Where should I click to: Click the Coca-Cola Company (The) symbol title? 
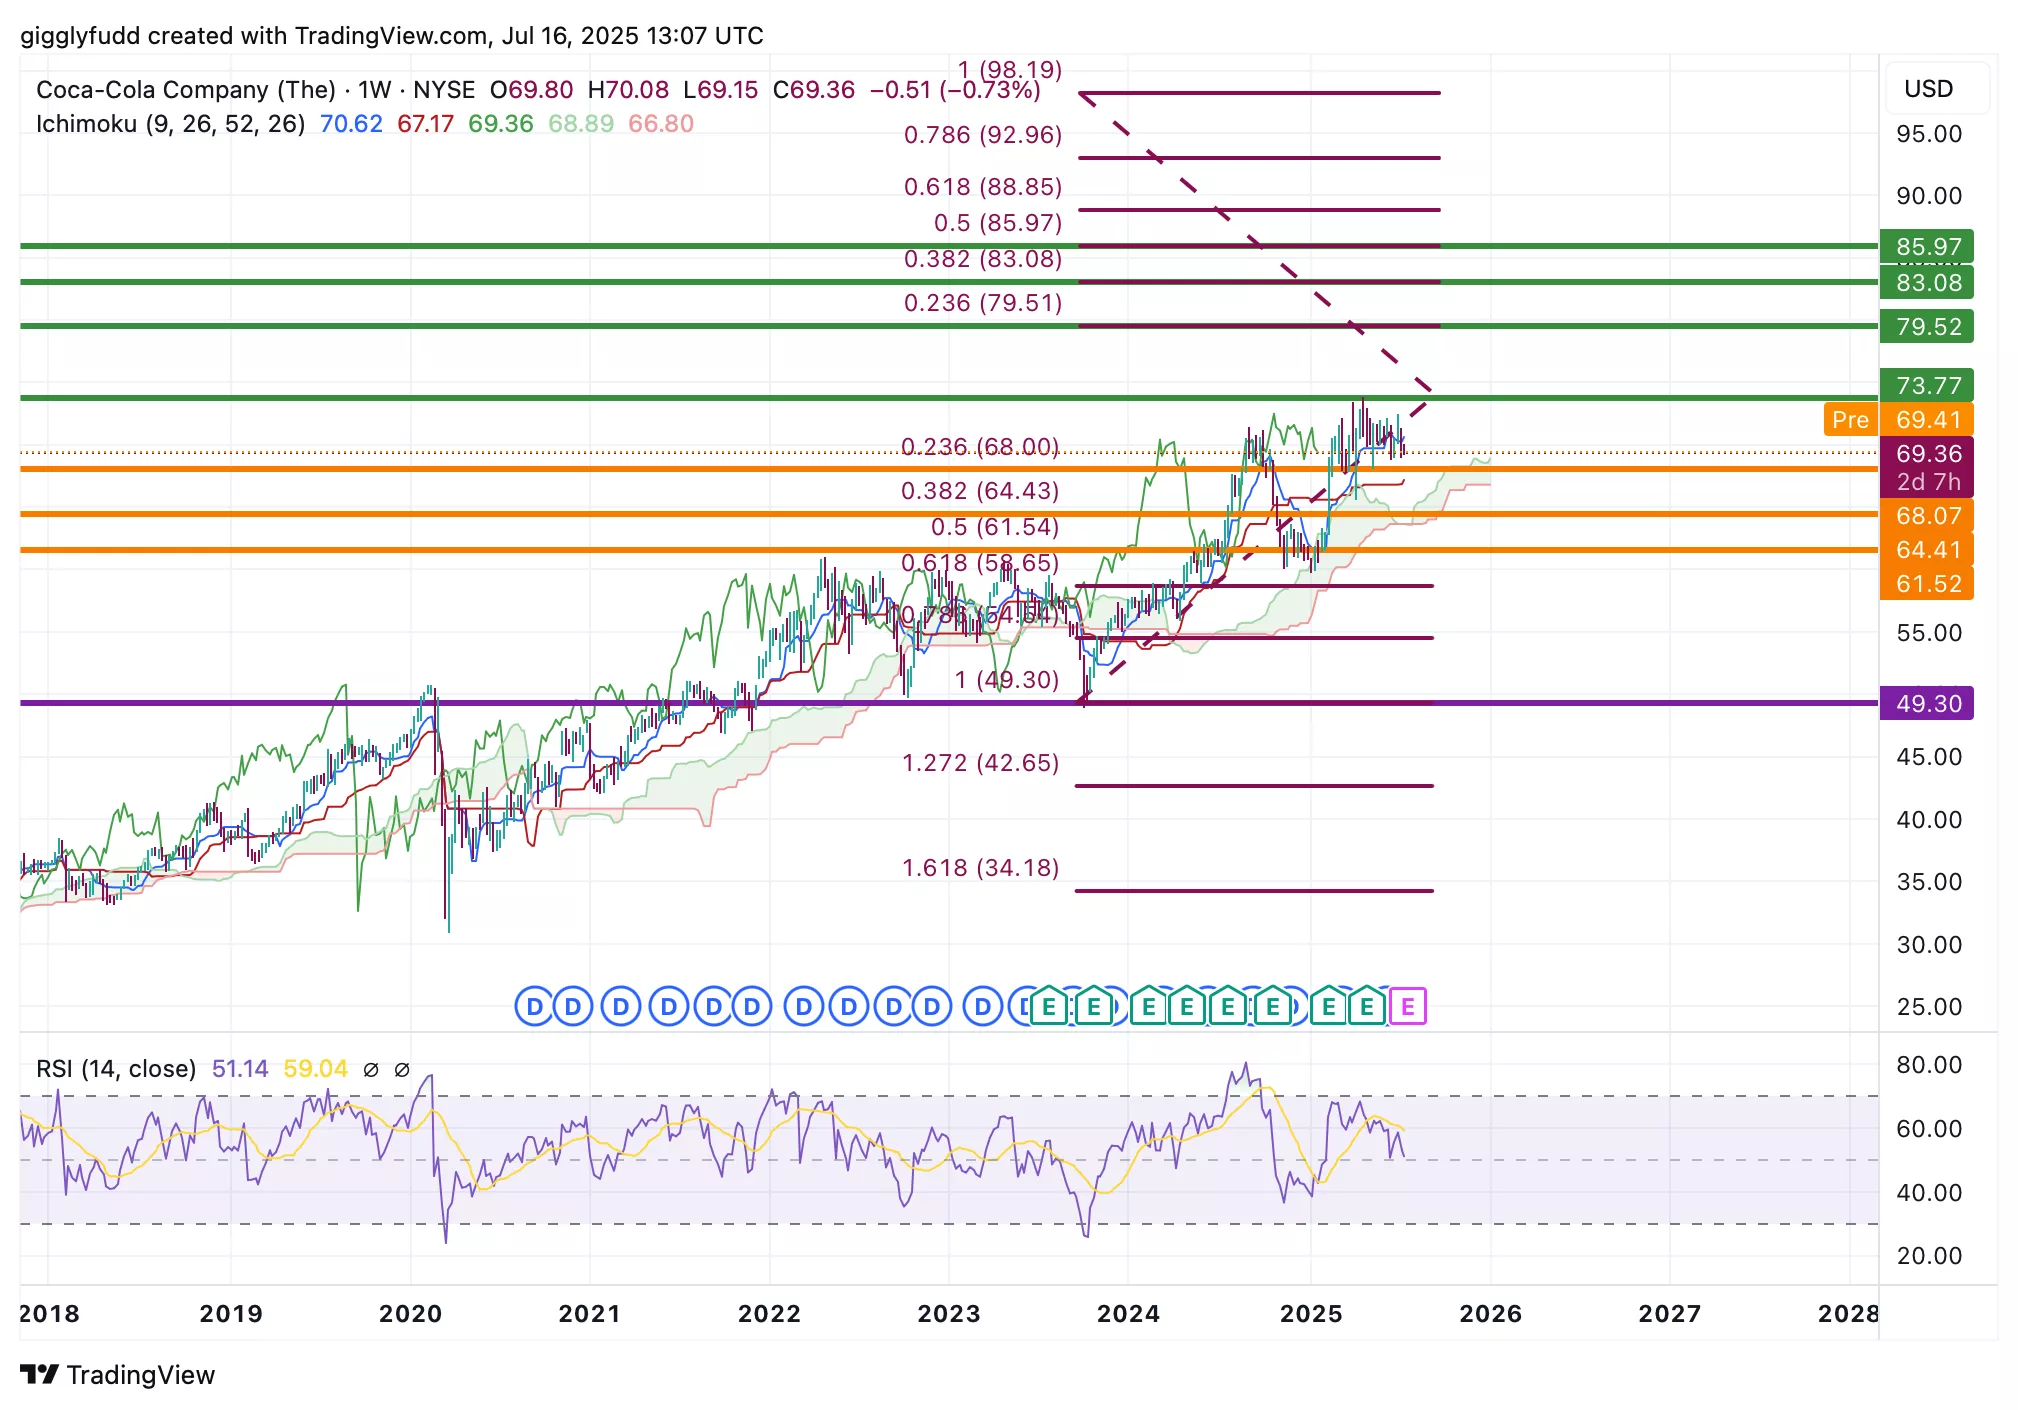(x=186, y=90)
